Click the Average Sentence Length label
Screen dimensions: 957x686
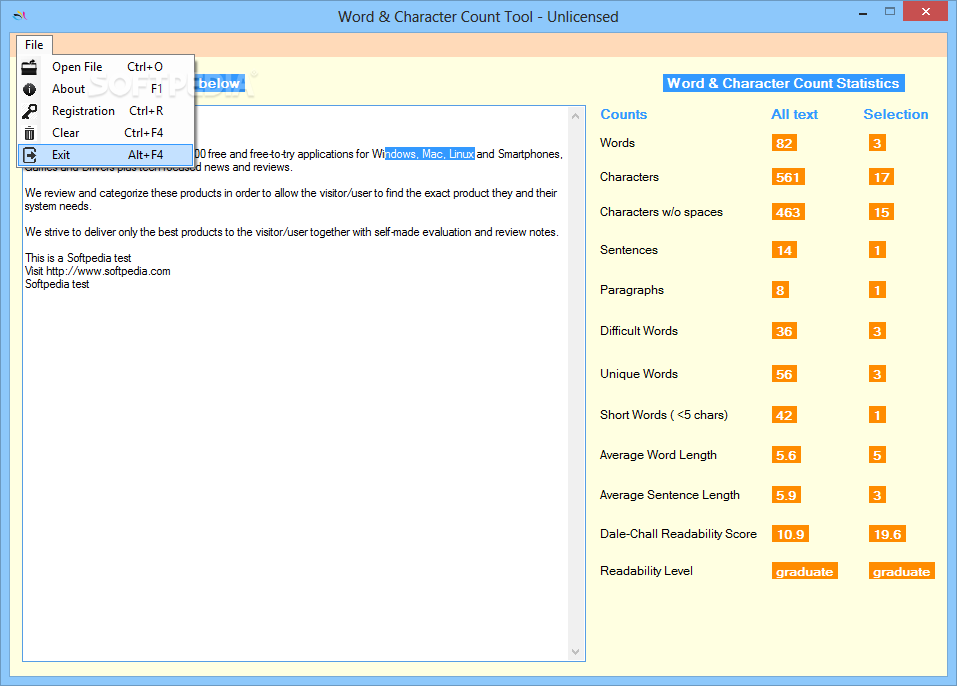(670, 495)
